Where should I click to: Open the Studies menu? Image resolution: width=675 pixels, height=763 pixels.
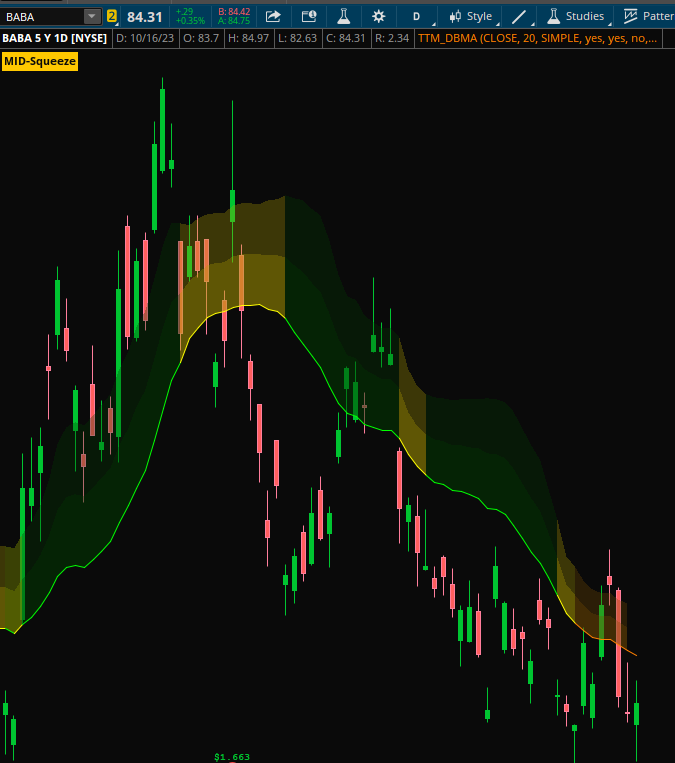tap(575, 16)
